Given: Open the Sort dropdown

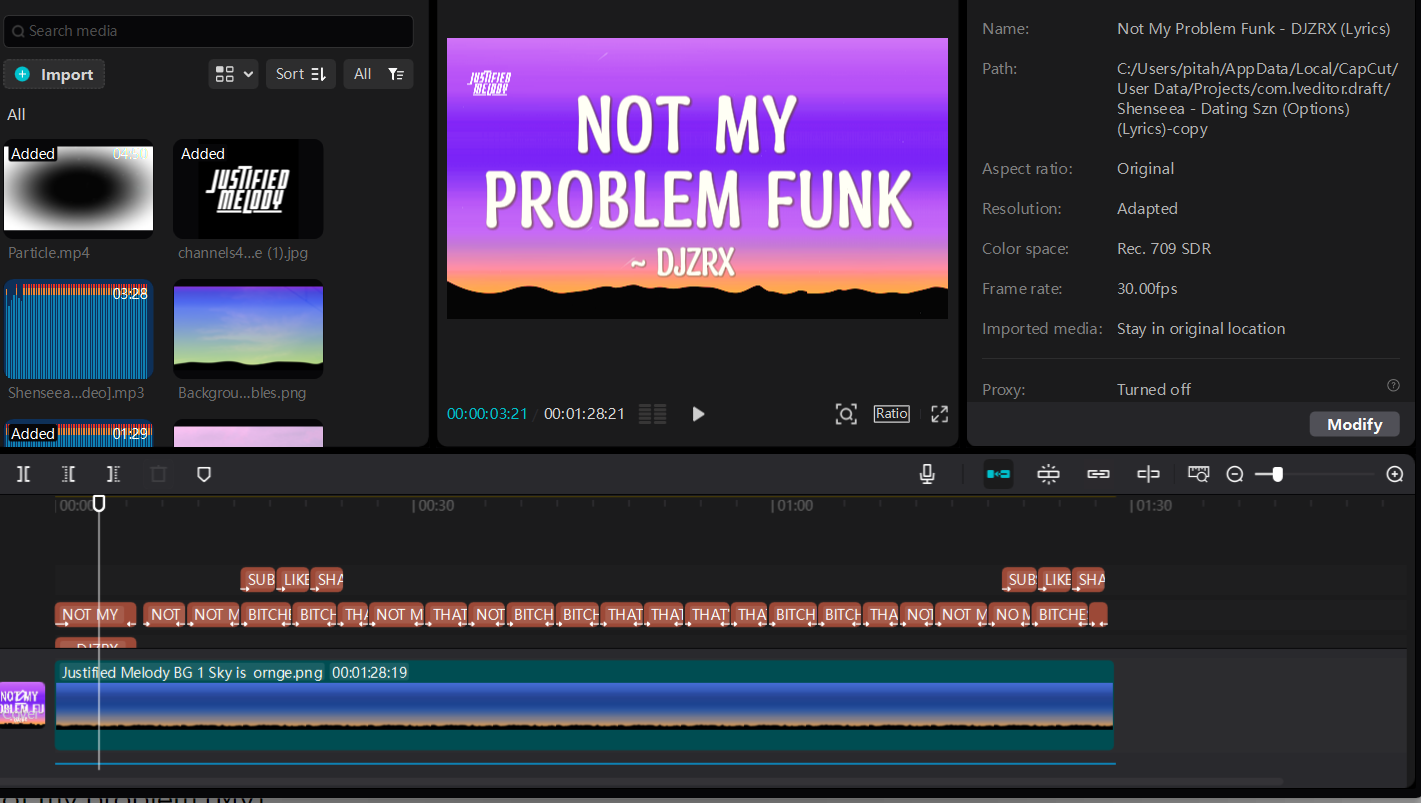Looking at the screenshot, I should click(301, 74).
